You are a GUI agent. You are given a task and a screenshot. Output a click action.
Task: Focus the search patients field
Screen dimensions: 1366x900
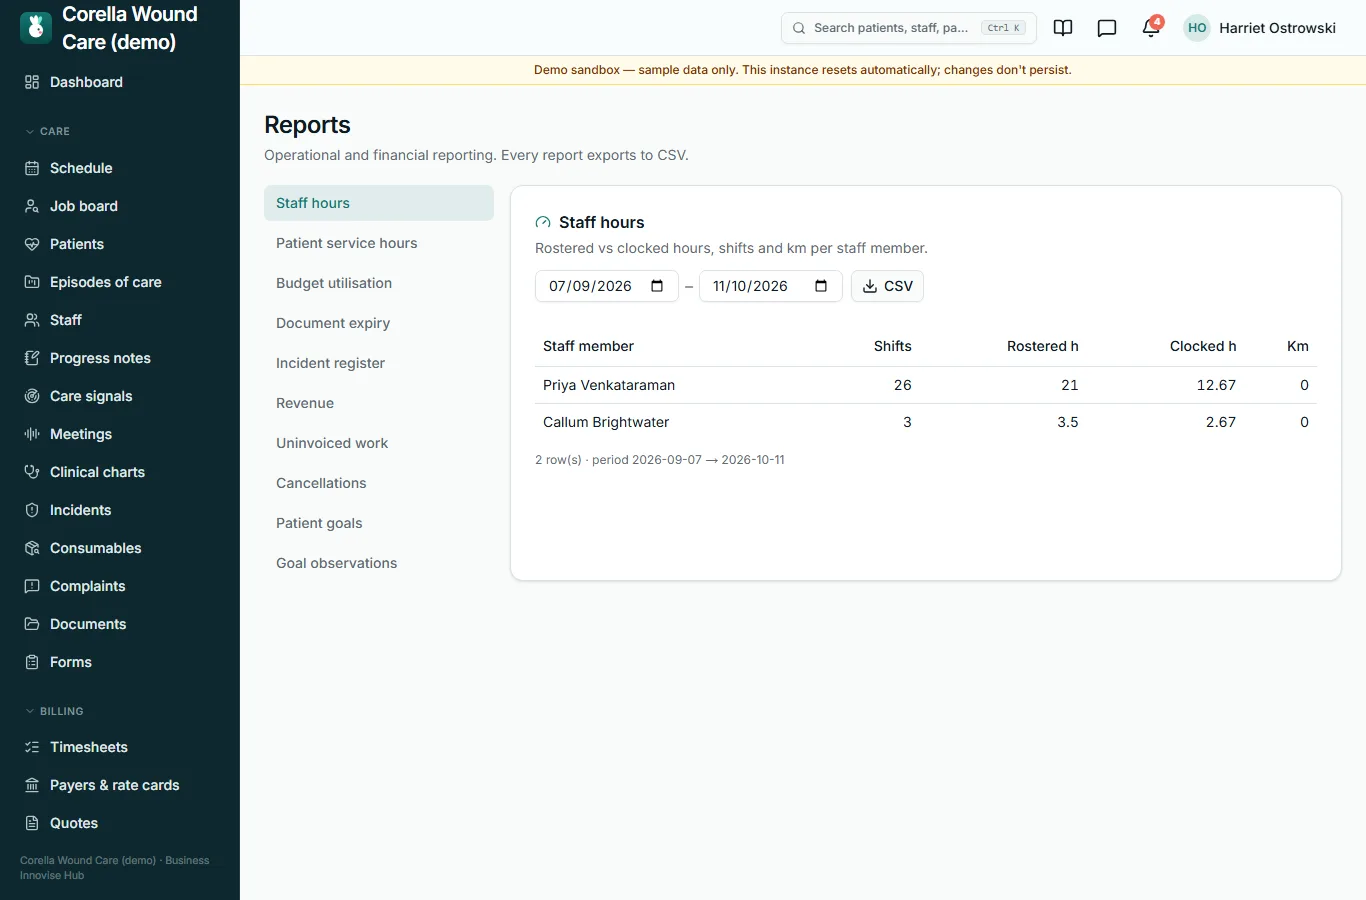pyautogui.click(x=908, y=28)
